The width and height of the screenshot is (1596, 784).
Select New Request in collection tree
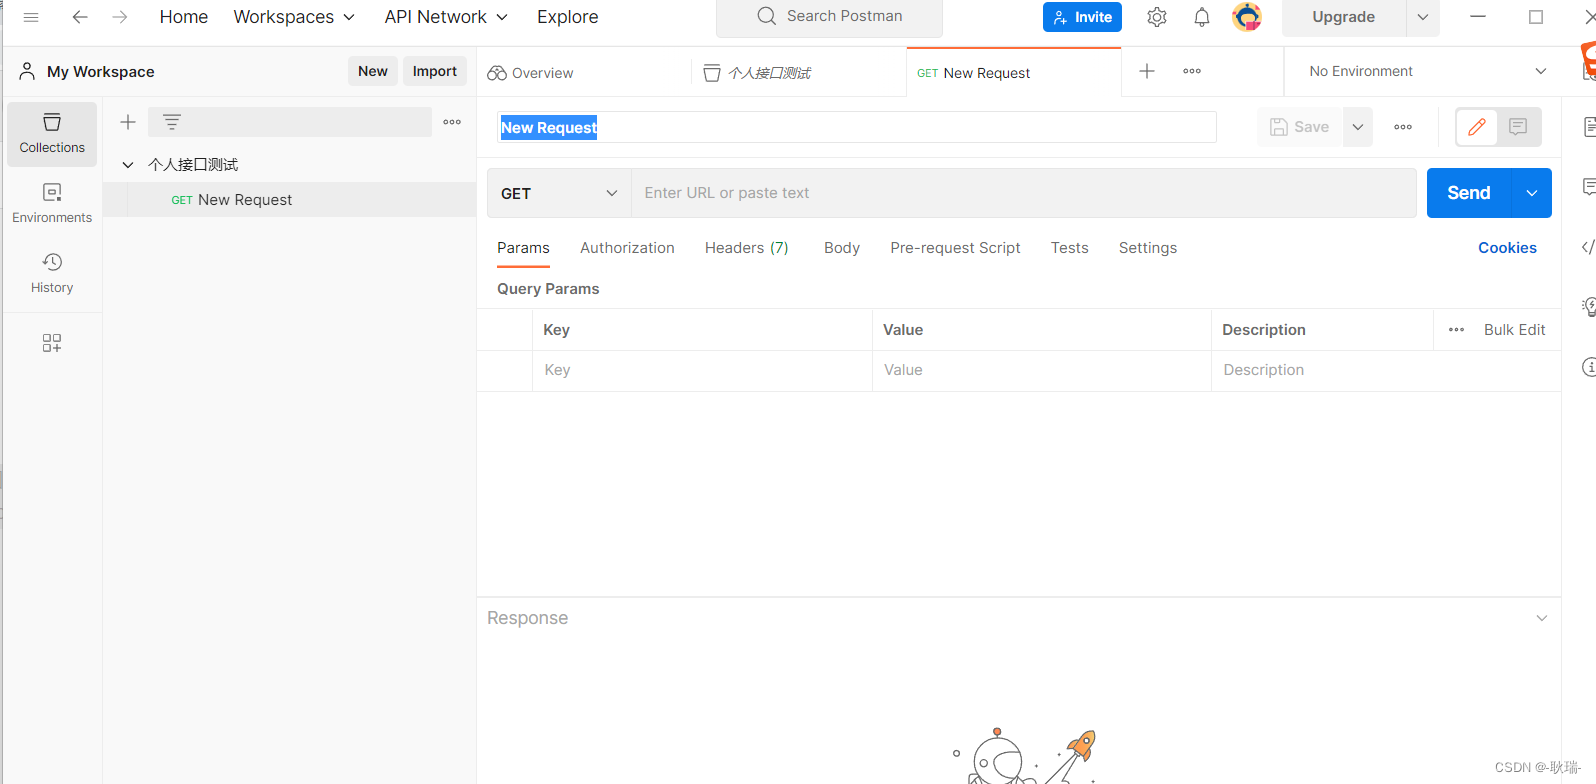coord(290,200)
